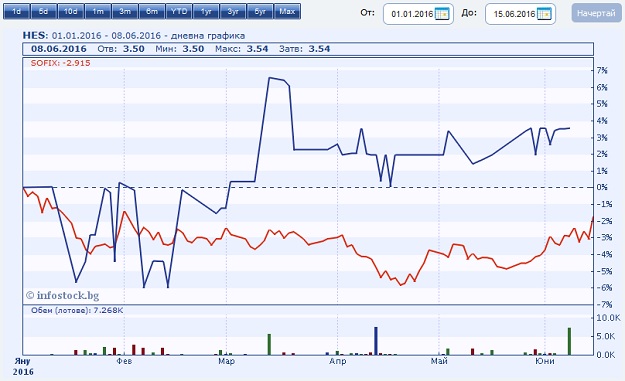Click the 0% y-axis label
This screenshot has width=625, height=381.
coord(602,187)
